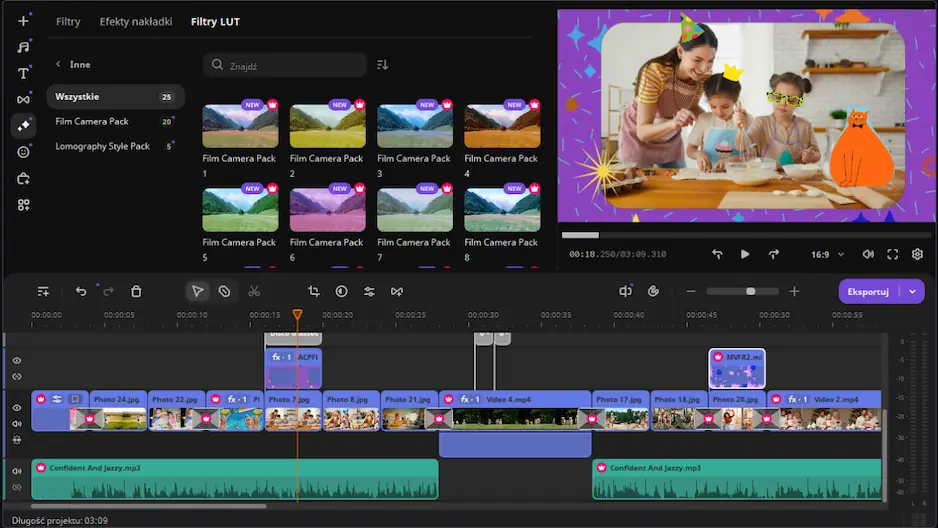Viewport: 938px width, 528px height.
Task: Hide the upper overlay track with eye icon
Action: pos(17,361)
